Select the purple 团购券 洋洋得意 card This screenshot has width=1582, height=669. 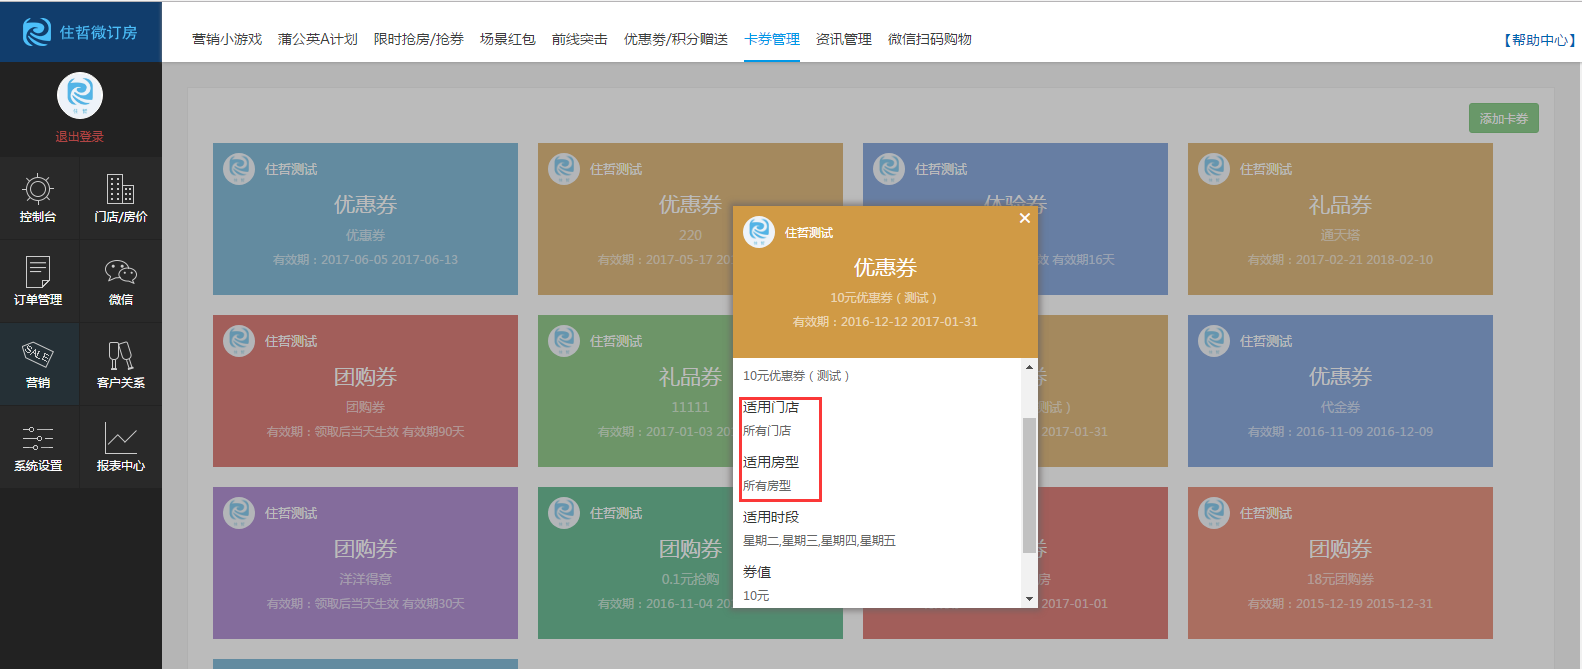tap(365, 563)
